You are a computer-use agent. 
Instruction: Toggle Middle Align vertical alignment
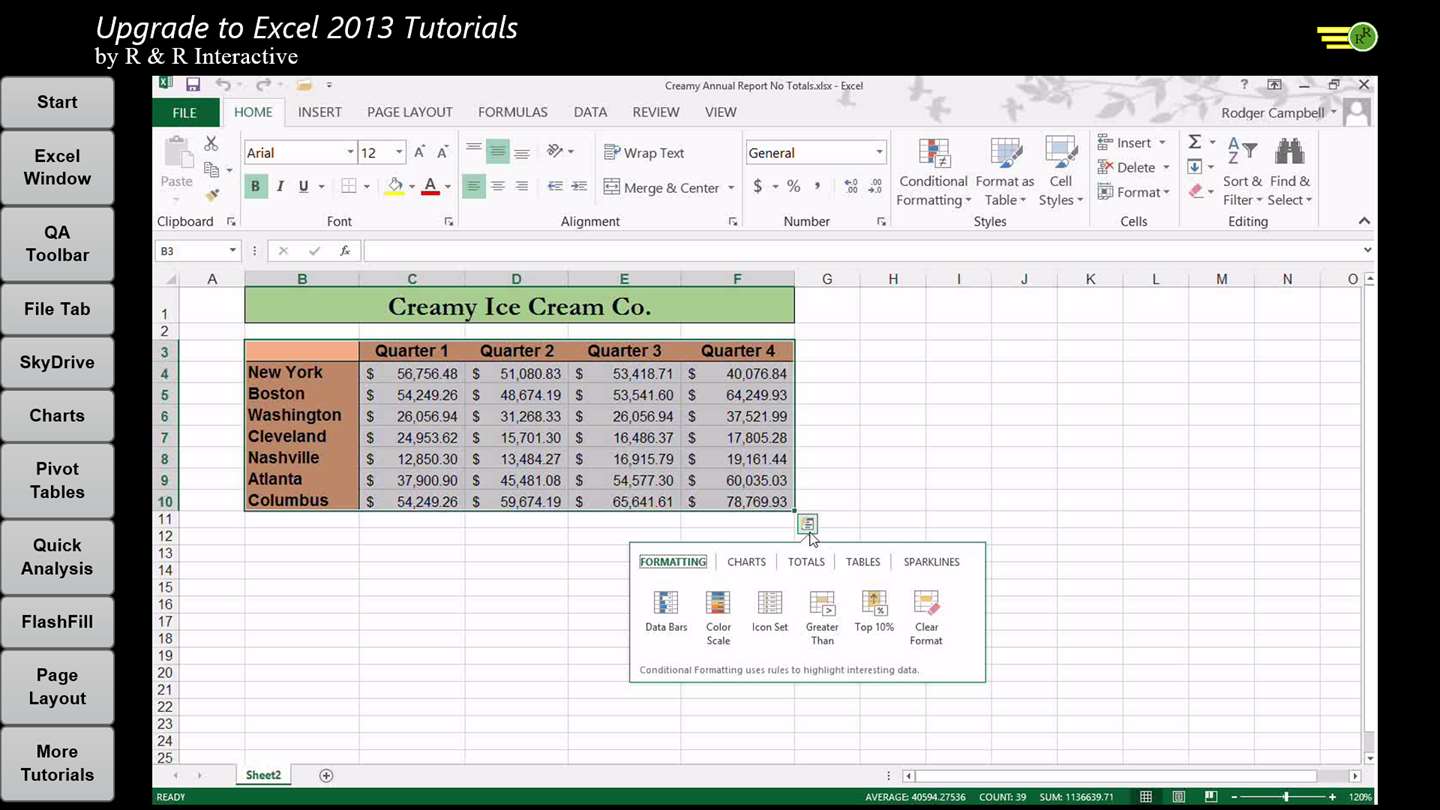click(497, 152)
